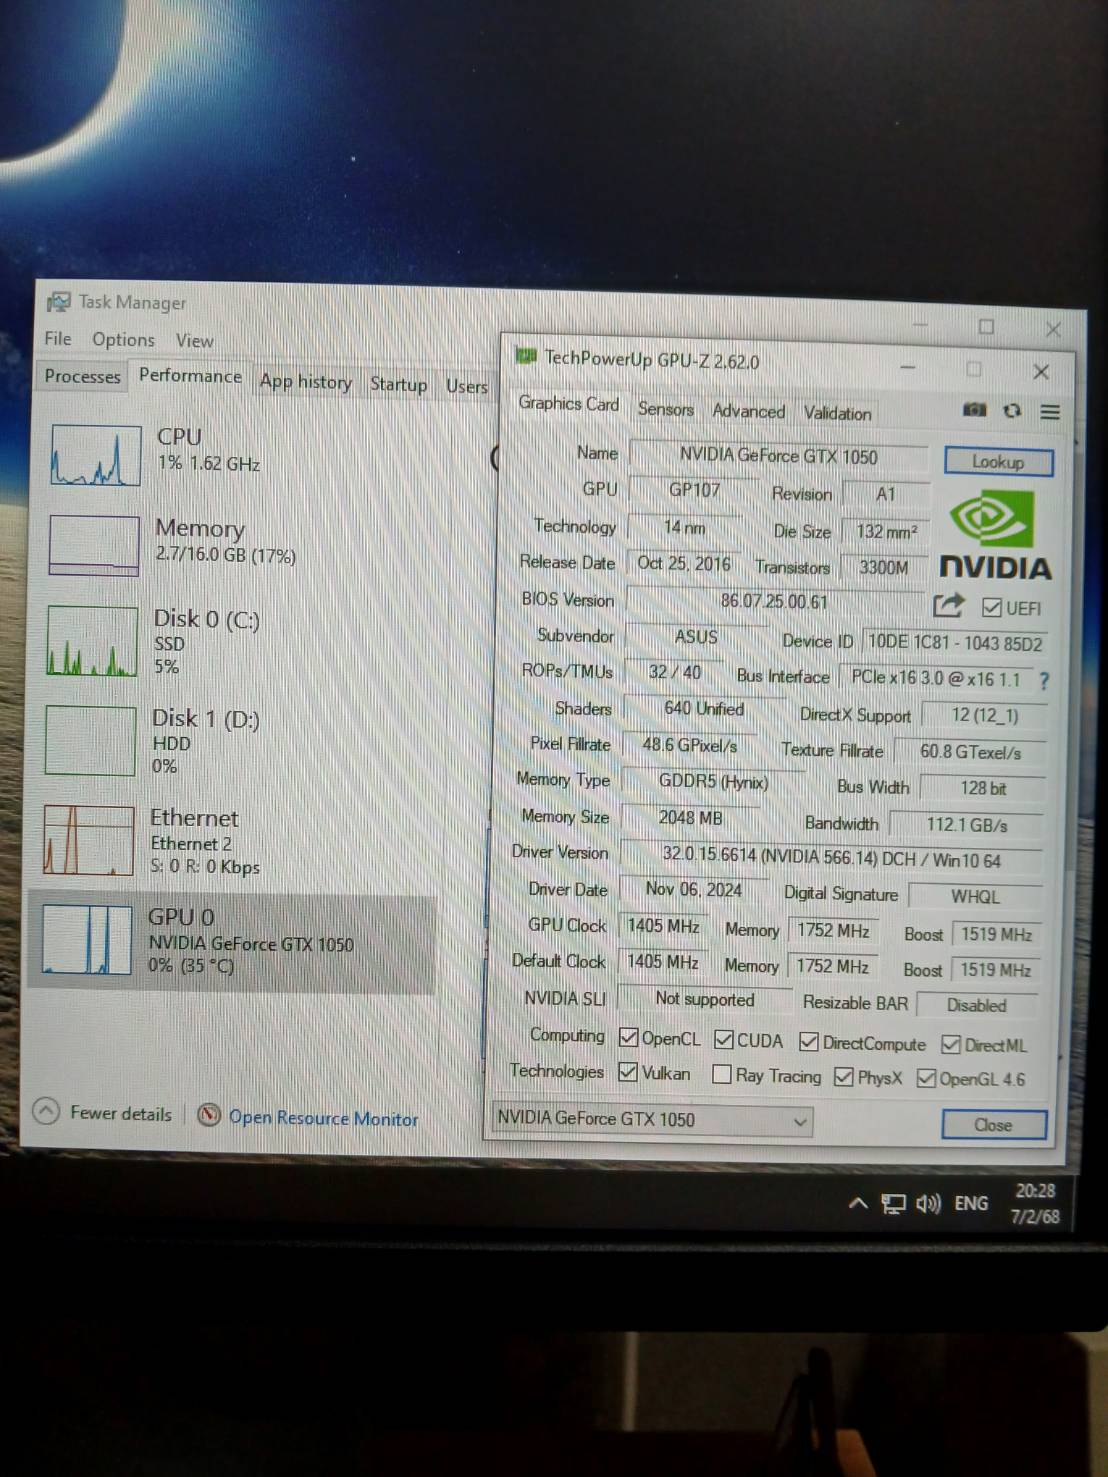Toggle the OpenGL 4.6 checkbox
1108x1477 pixels.
tap(926, 1078)
